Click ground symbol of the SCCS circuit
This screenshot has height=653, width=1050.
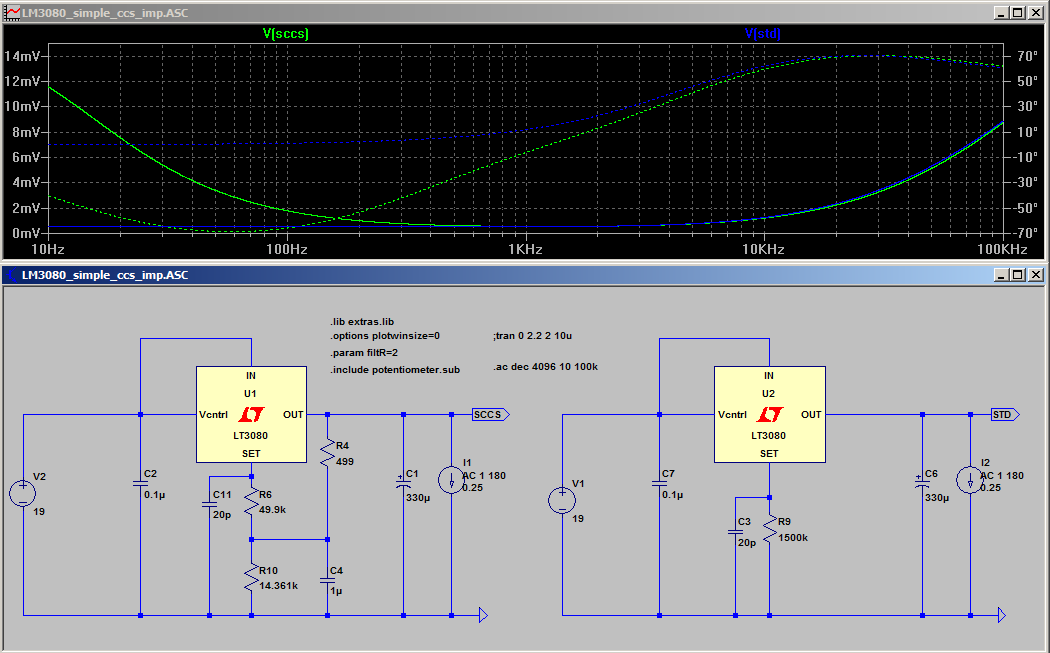(483, 615)
